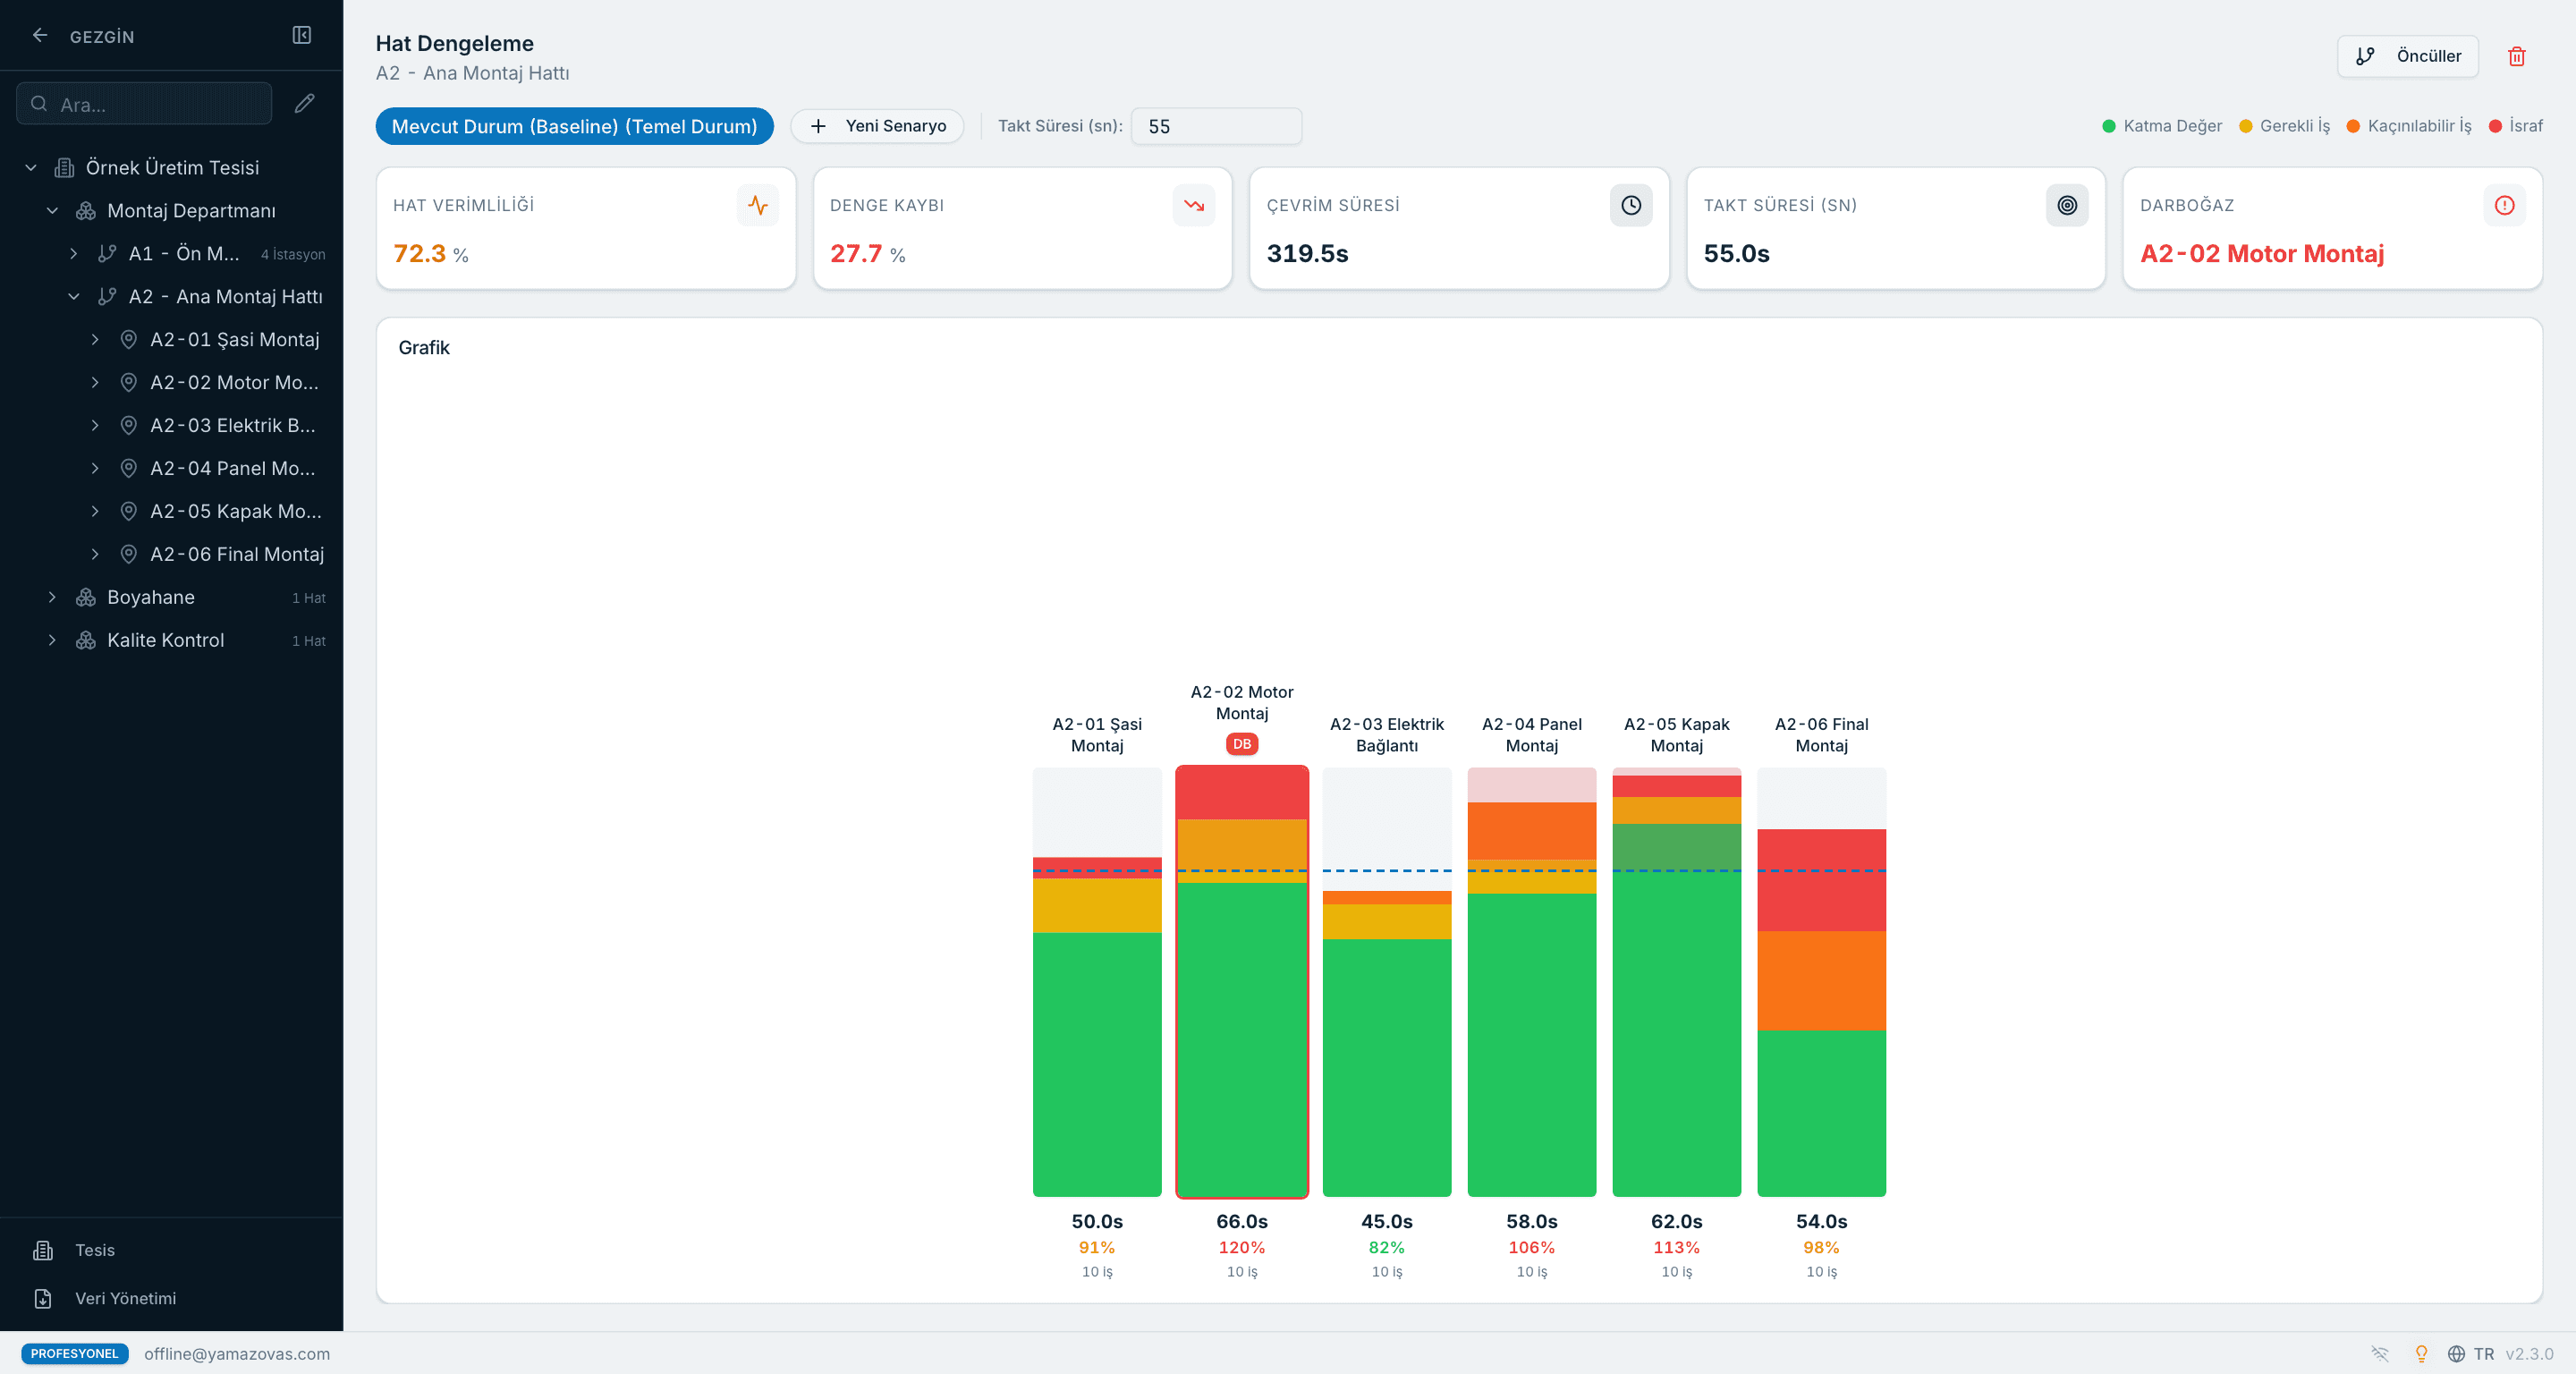Click the offline@yamazovas.com account text
Screen dimensions: 2576x1374
coord(237,1353)
